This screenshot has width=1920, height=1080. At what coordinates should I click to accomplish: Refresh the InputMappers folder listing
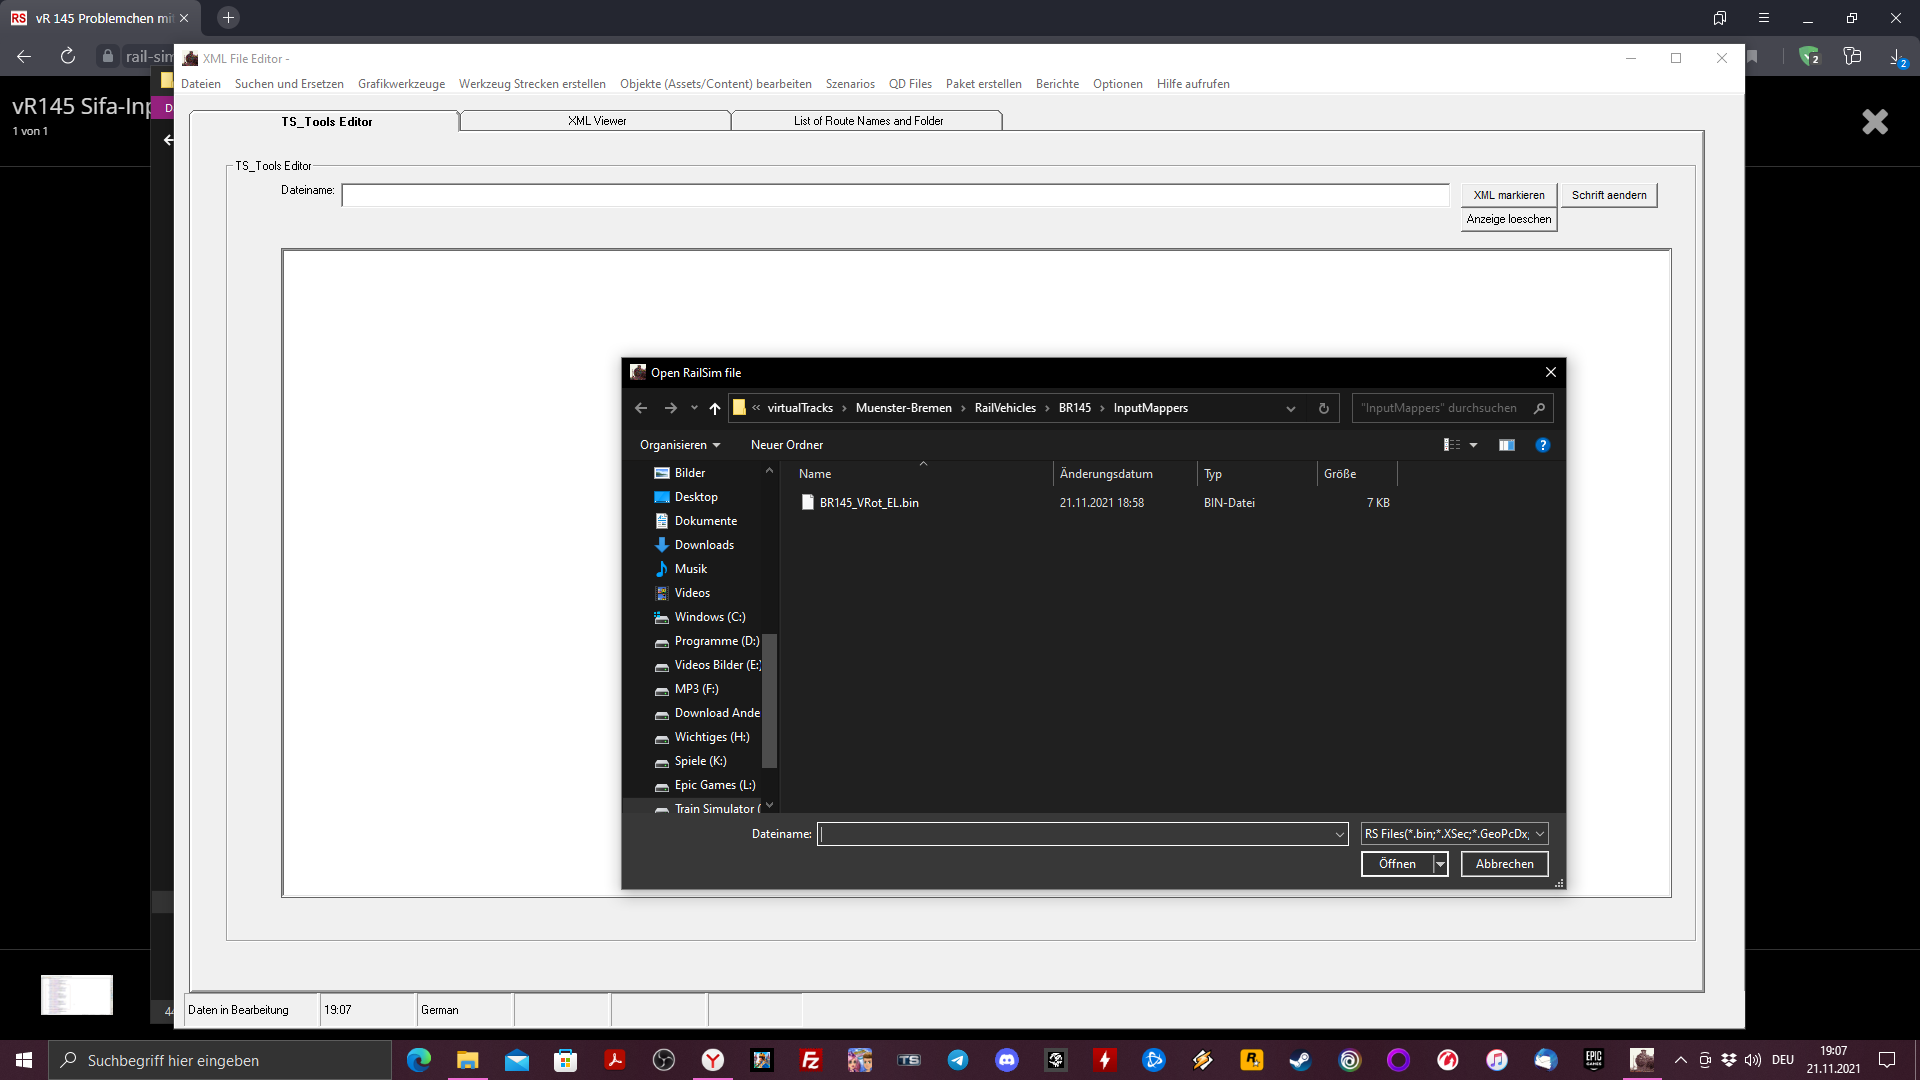click(x=1323, y=408)
